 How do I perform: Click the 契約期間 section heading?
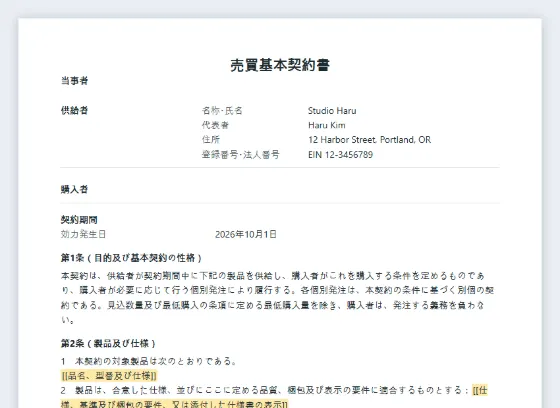pos(79,220)
